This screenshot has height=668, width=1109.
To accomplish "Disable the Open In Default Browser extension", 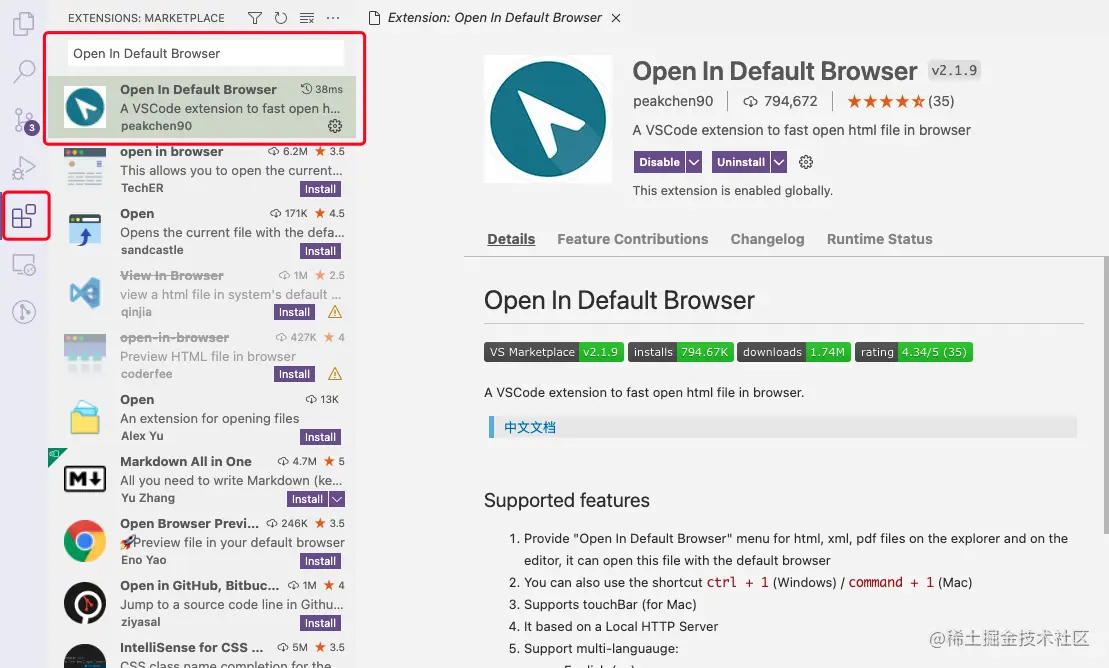I will (659, 162).
